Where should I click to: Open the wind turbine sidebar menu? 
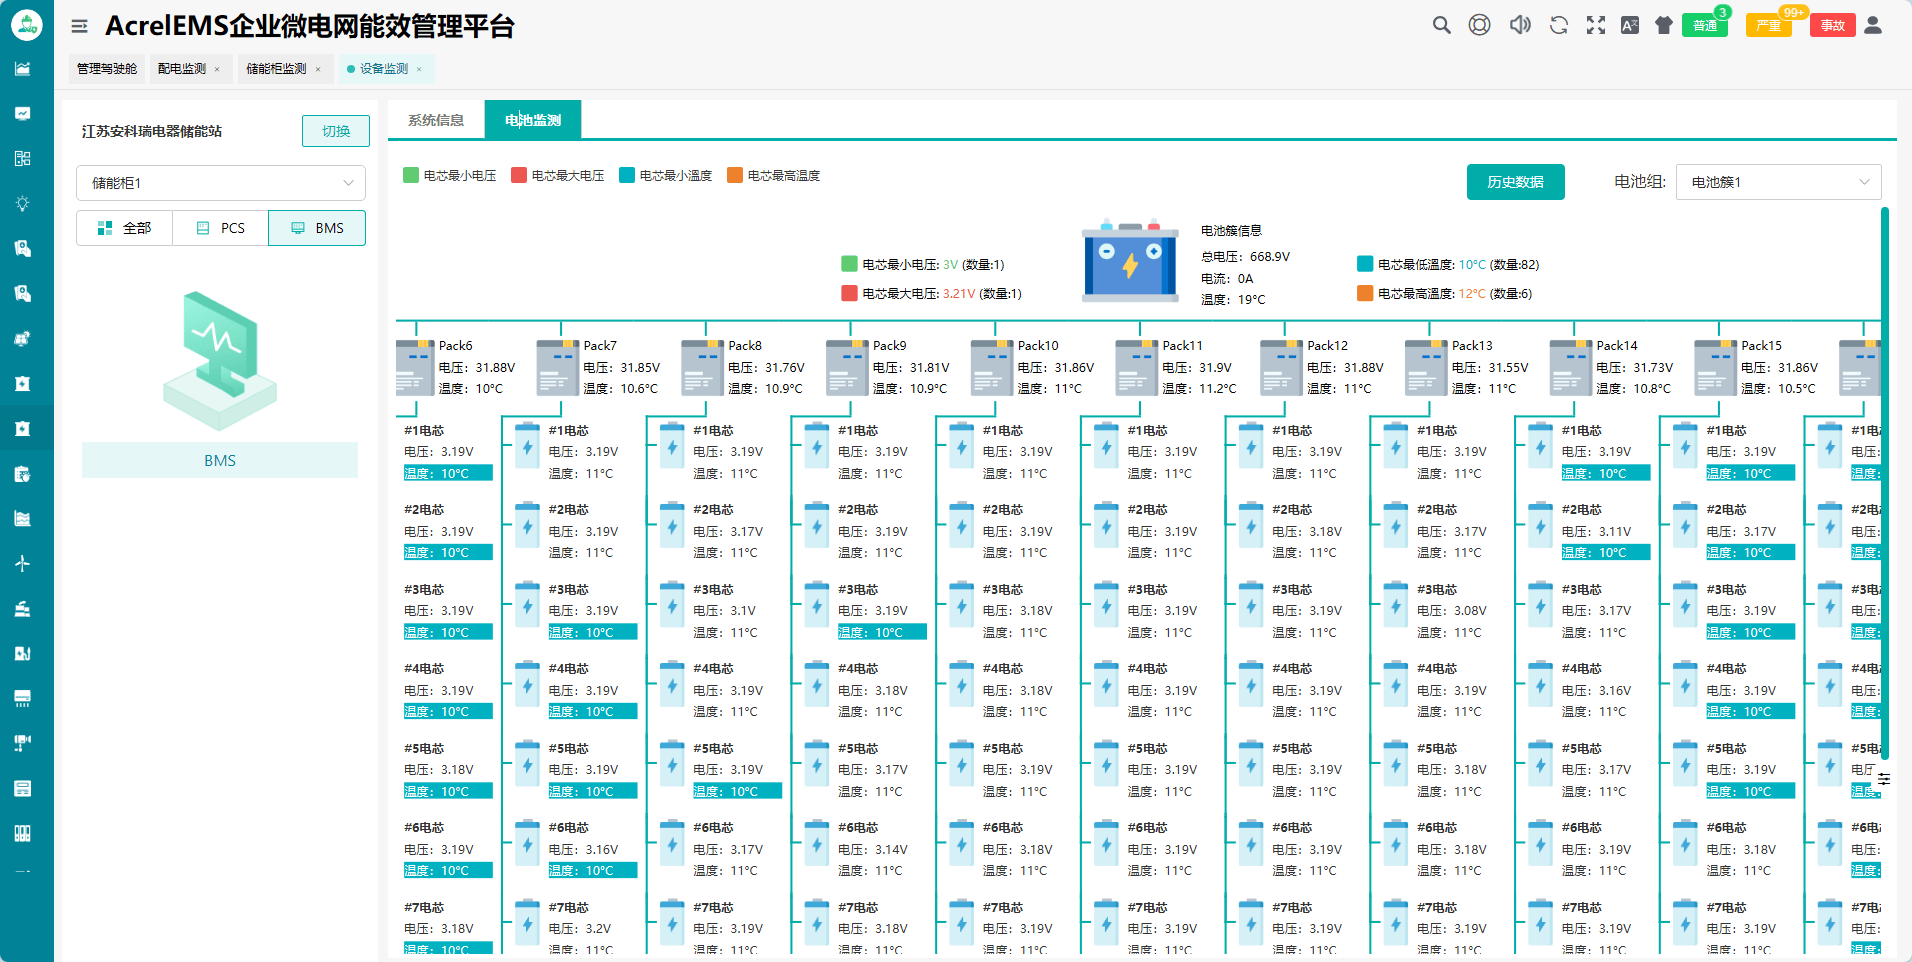click(x=22, y=563)
